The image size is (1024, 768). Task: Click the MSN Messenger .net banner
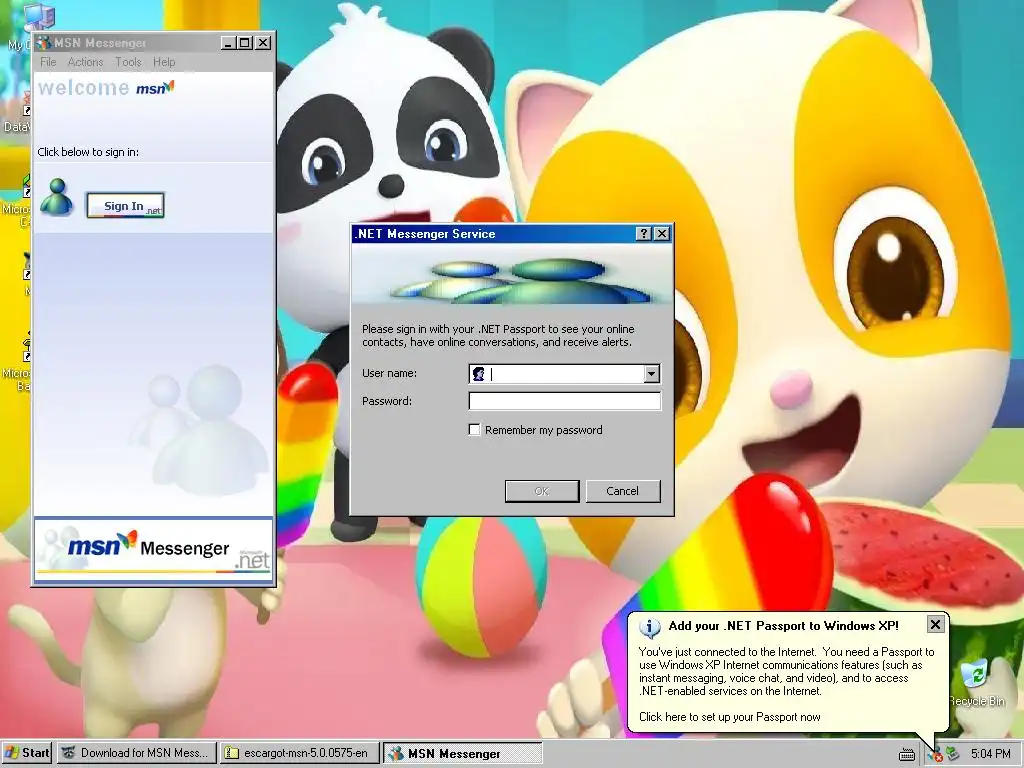(153, 551)
